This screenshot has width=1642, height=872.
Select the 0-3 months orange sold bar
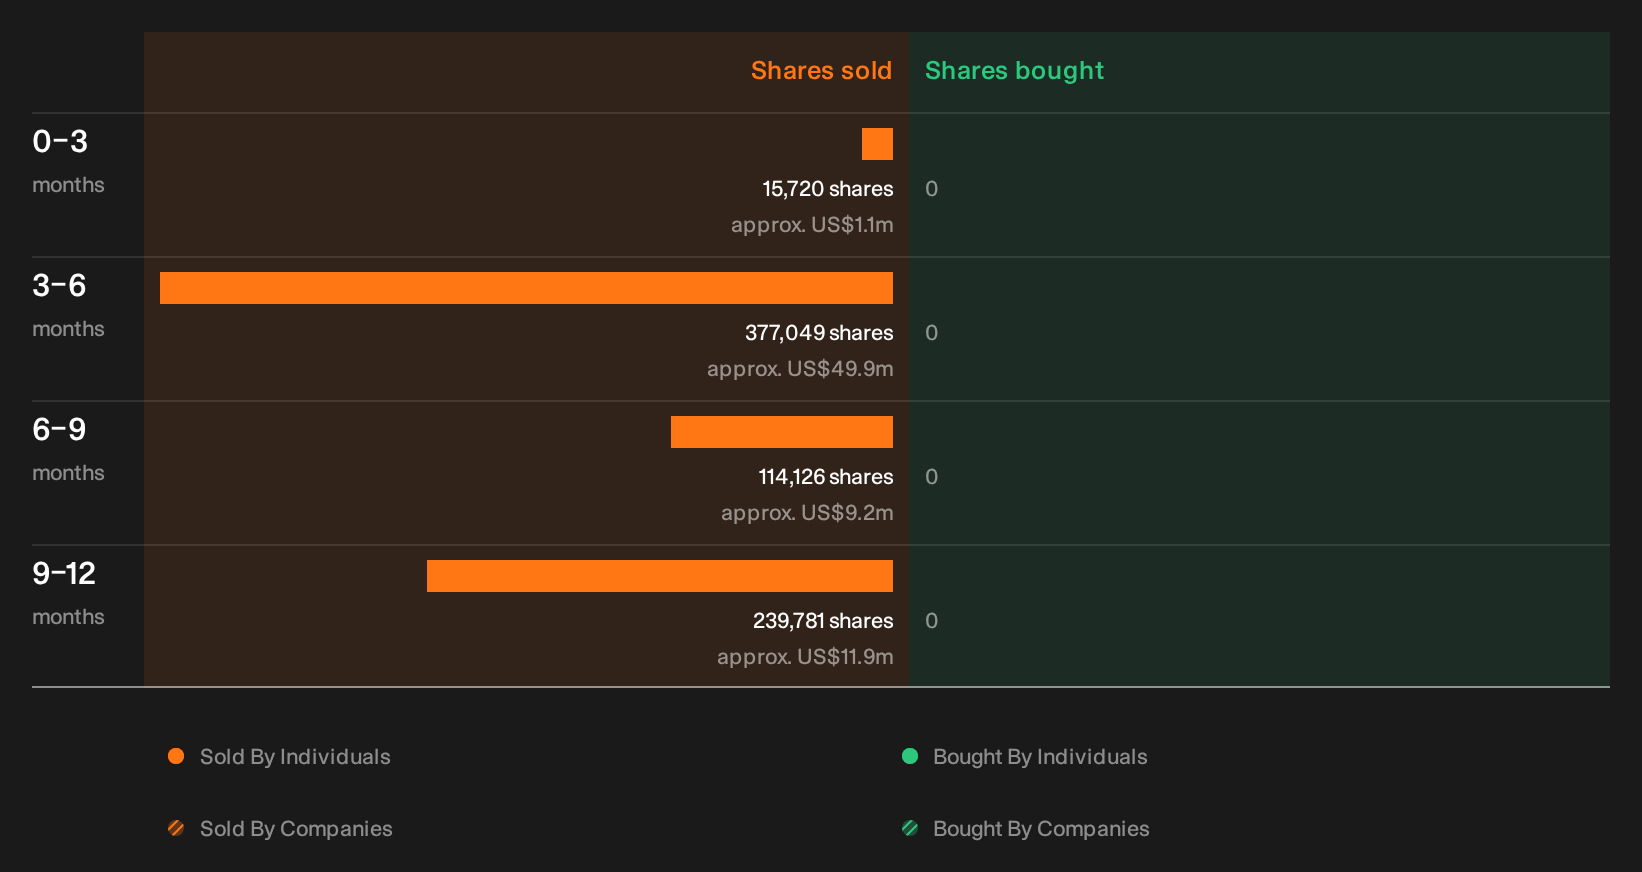[877, 144]
